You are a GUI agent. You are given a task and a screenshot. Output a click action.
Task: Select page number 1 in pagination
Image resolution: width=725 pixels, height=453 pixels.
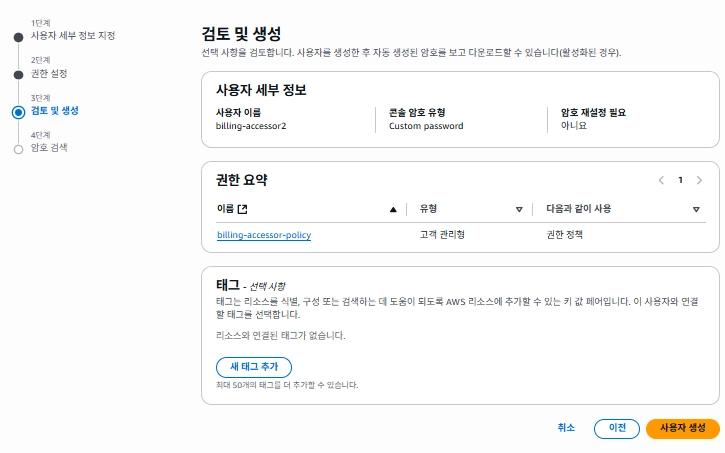(680, 180)
